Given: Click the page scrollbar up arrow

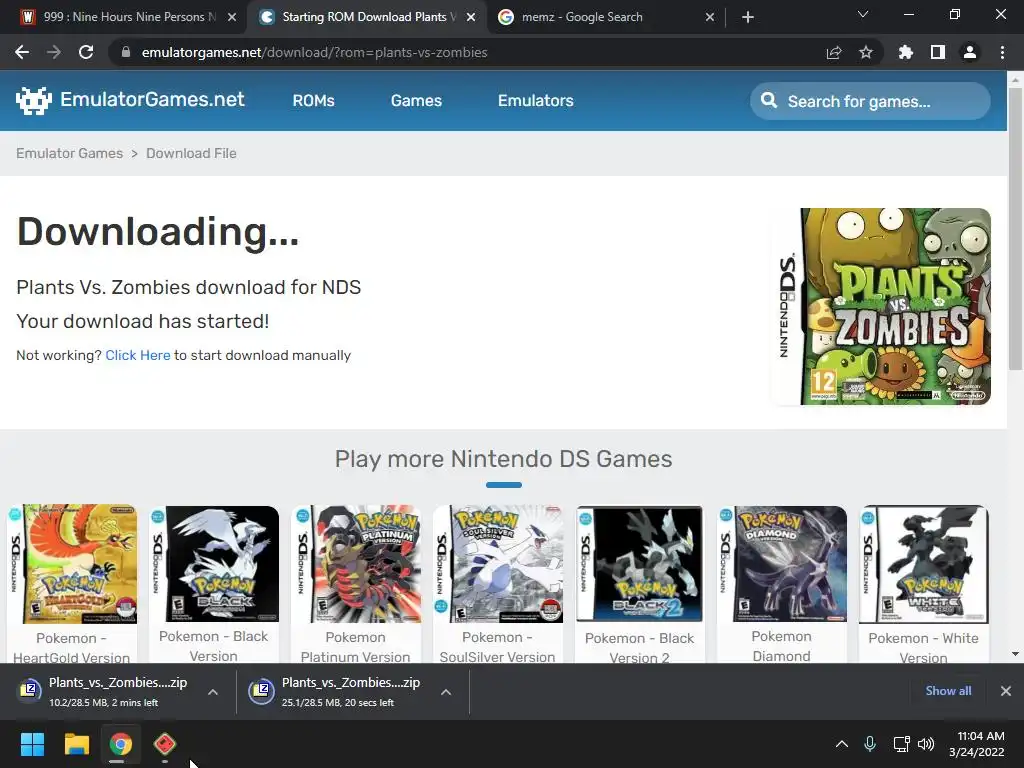Looking at the screenshot, I should point(1015,80).
